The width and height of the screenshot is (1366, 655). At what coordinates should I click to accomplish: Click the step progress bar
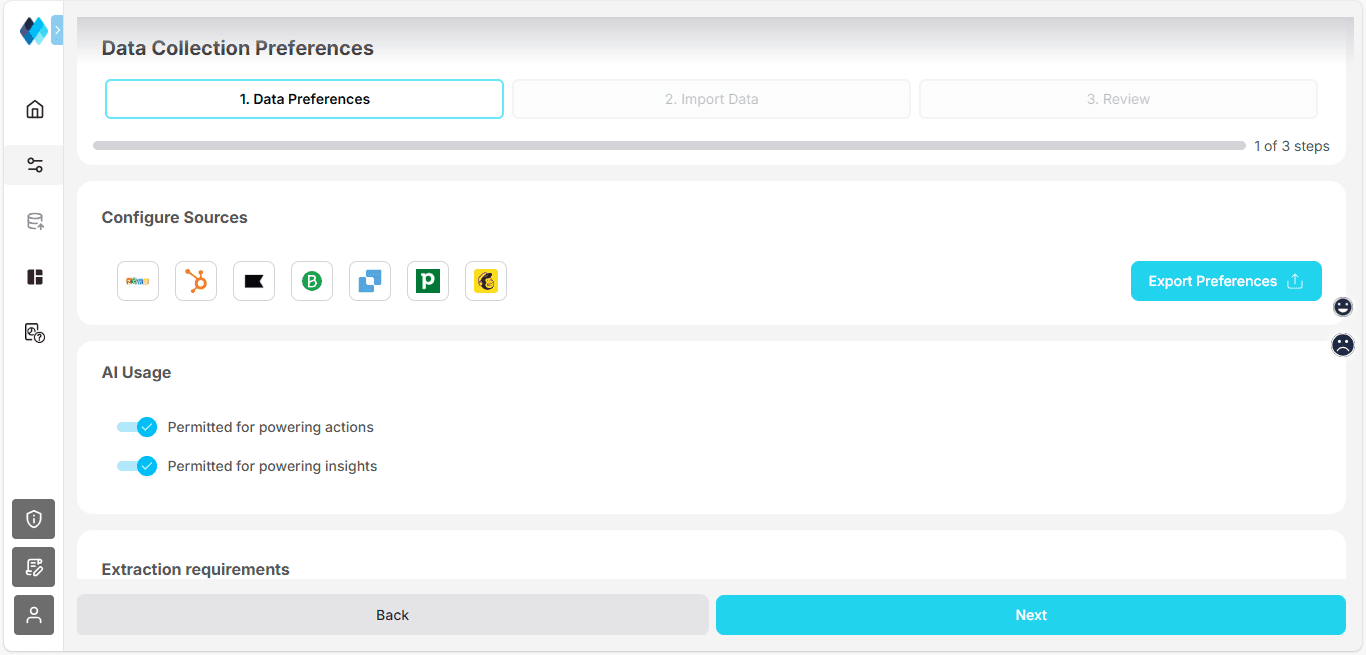[668, 145]
